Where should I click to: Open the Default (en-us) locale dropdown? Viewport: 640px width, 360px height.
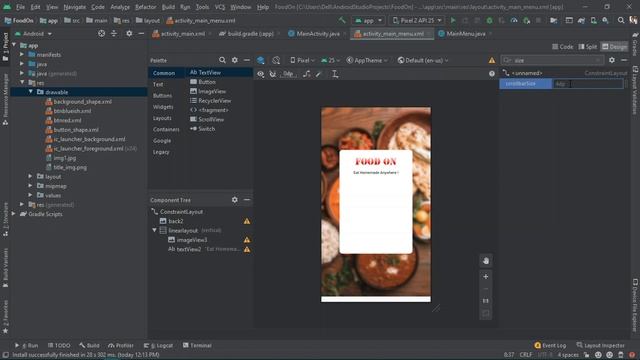click(x=423, y=60)
